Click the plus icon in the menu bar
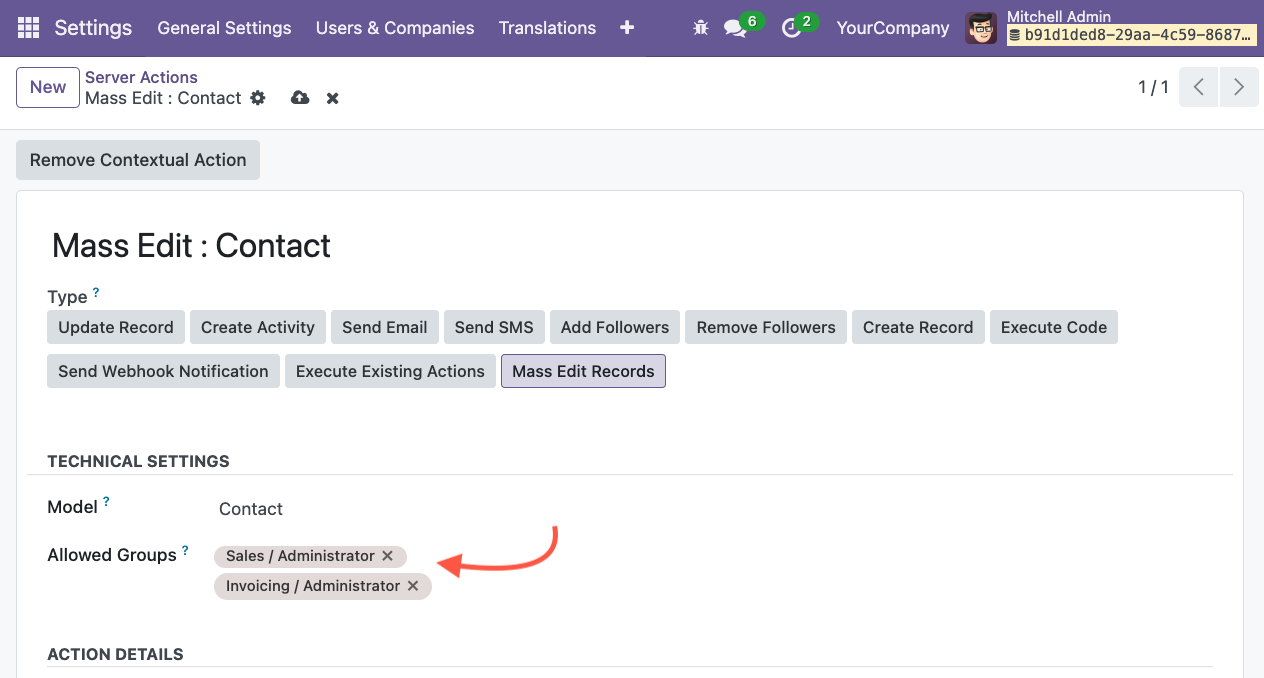Viewport: 1264px width, 678px height. tap(626, 28)
